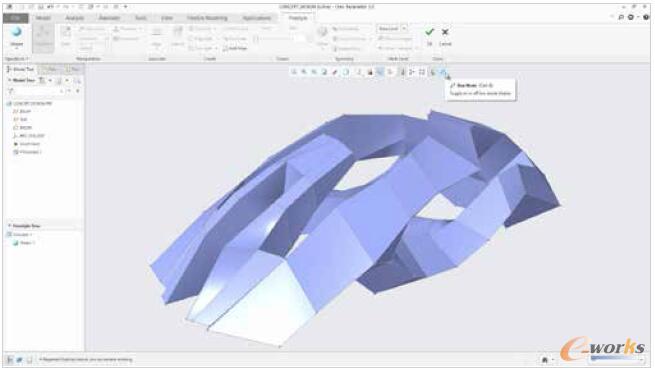This screenshot has width=655, height=371.
Task: Toggle highlighted blue display filter icon
Action: coord(380,72)
